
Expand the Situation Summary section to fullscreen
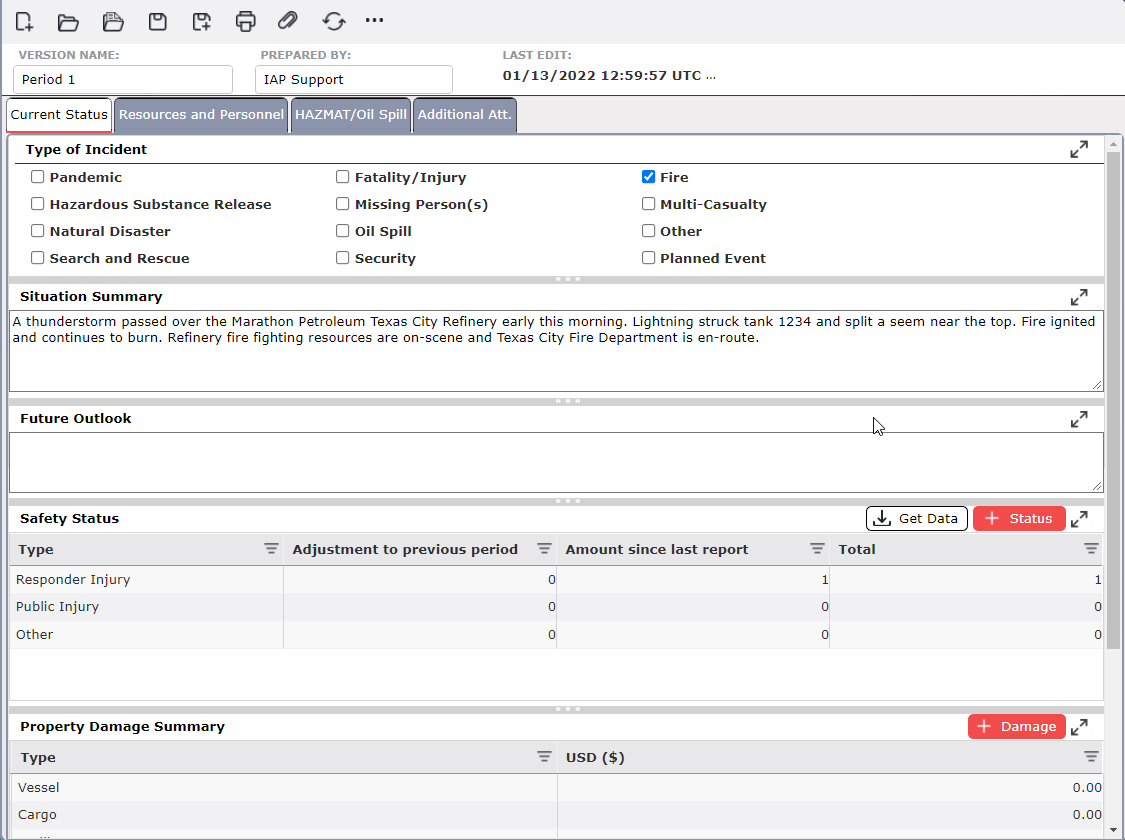(x=1079, y=297)
